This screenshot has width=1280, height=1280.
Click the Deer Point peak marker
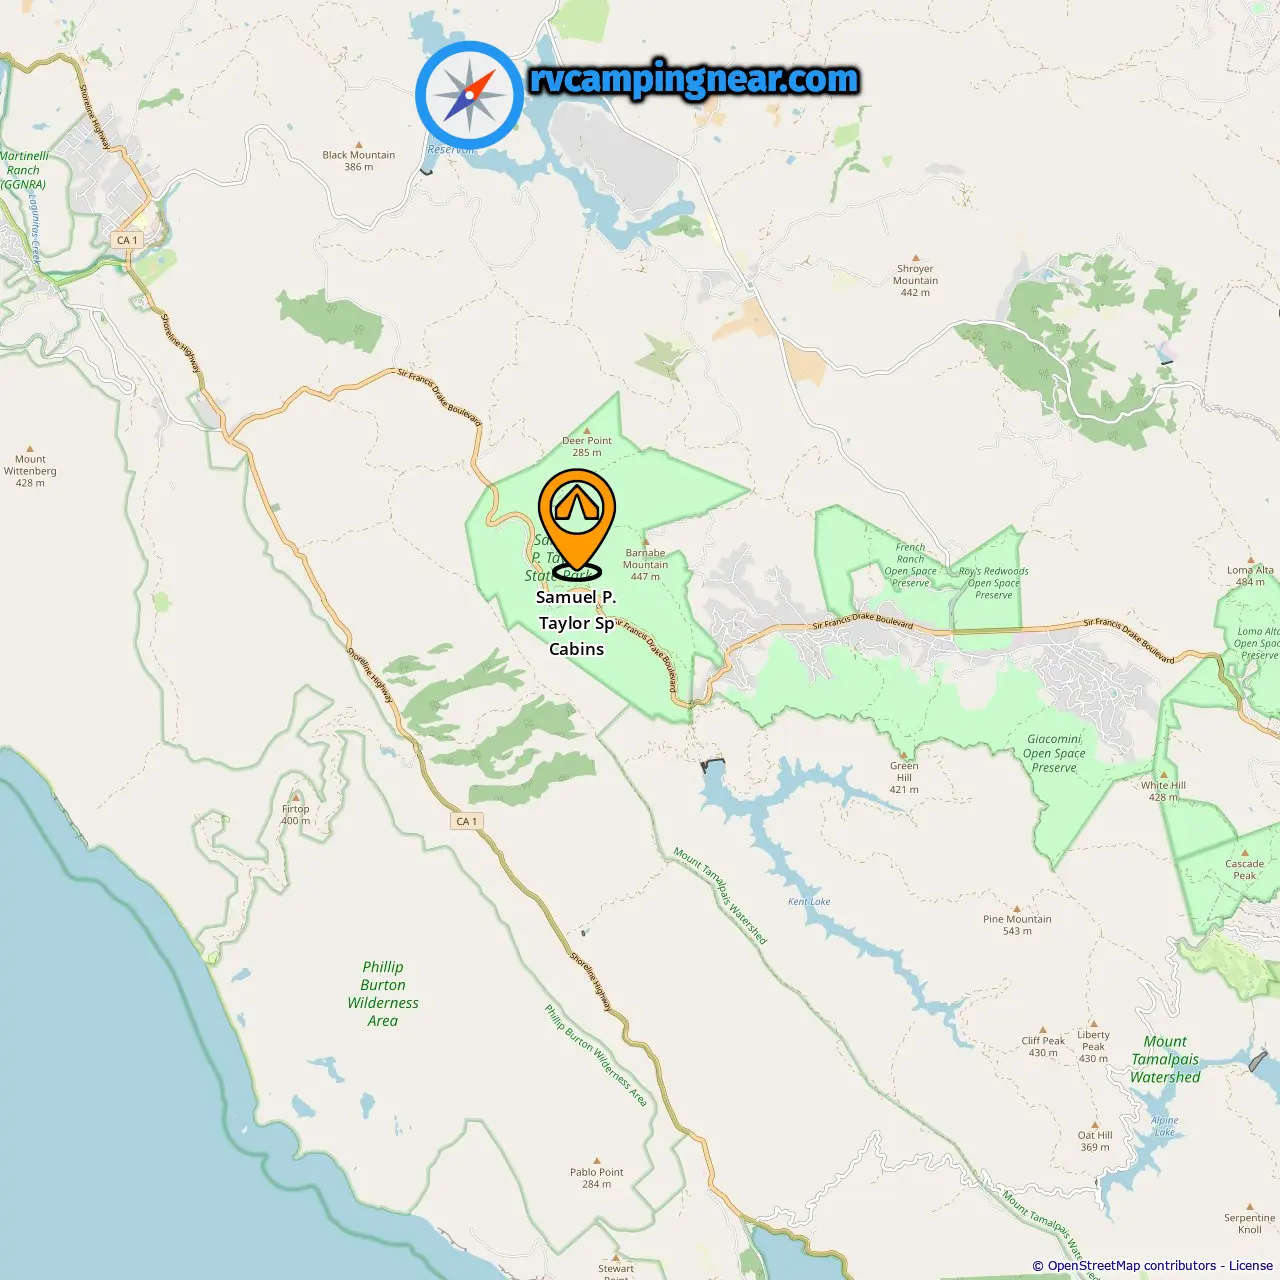587,430
